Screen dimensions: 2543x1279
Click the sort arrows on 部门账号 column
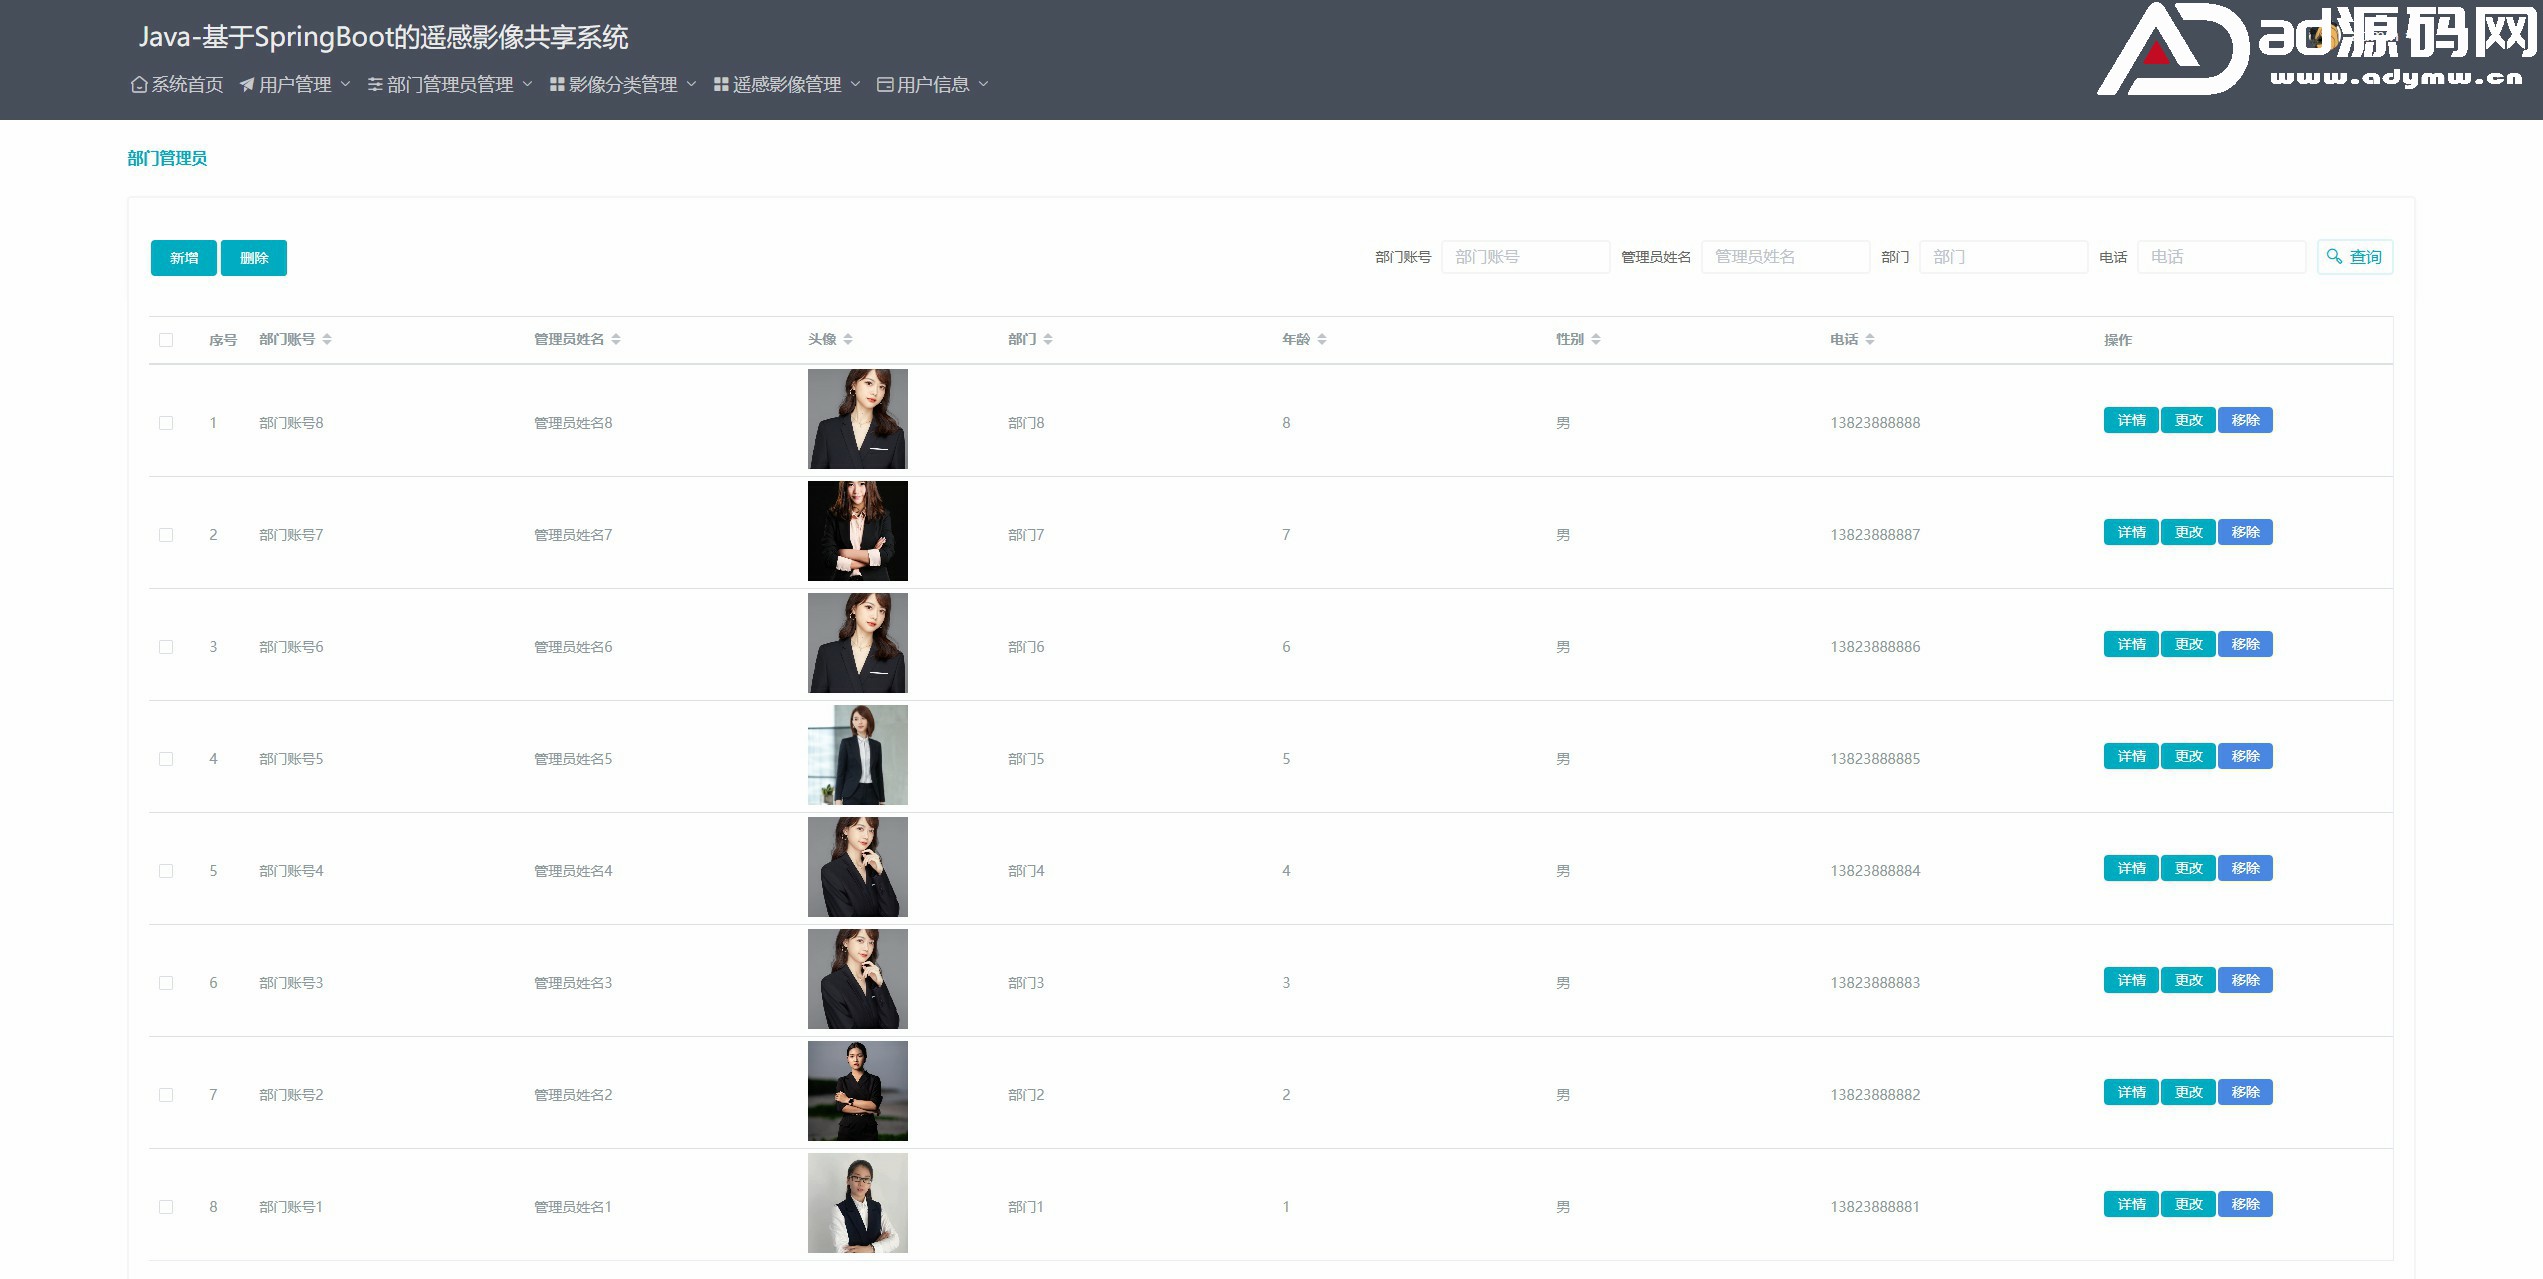click(x=327, y=340)
